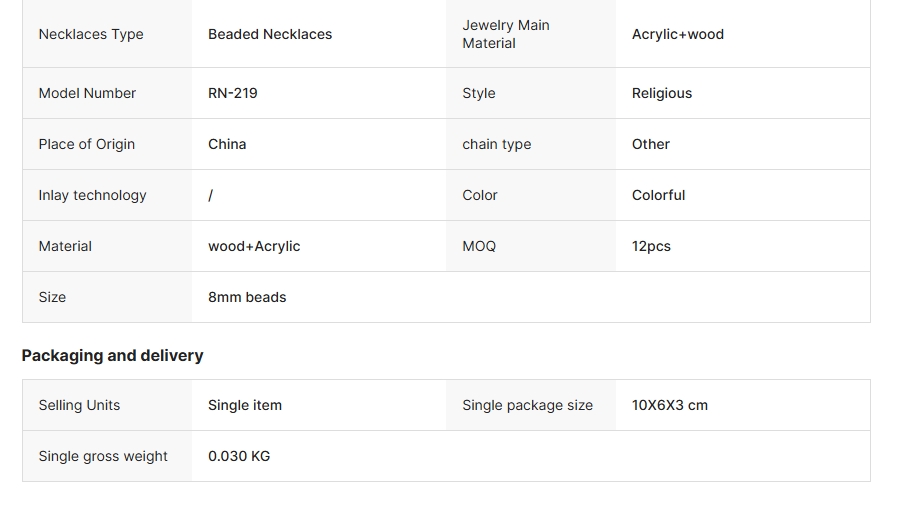Select the 12pcs MOQ value

pyautogui.click(x=651, y=246)
